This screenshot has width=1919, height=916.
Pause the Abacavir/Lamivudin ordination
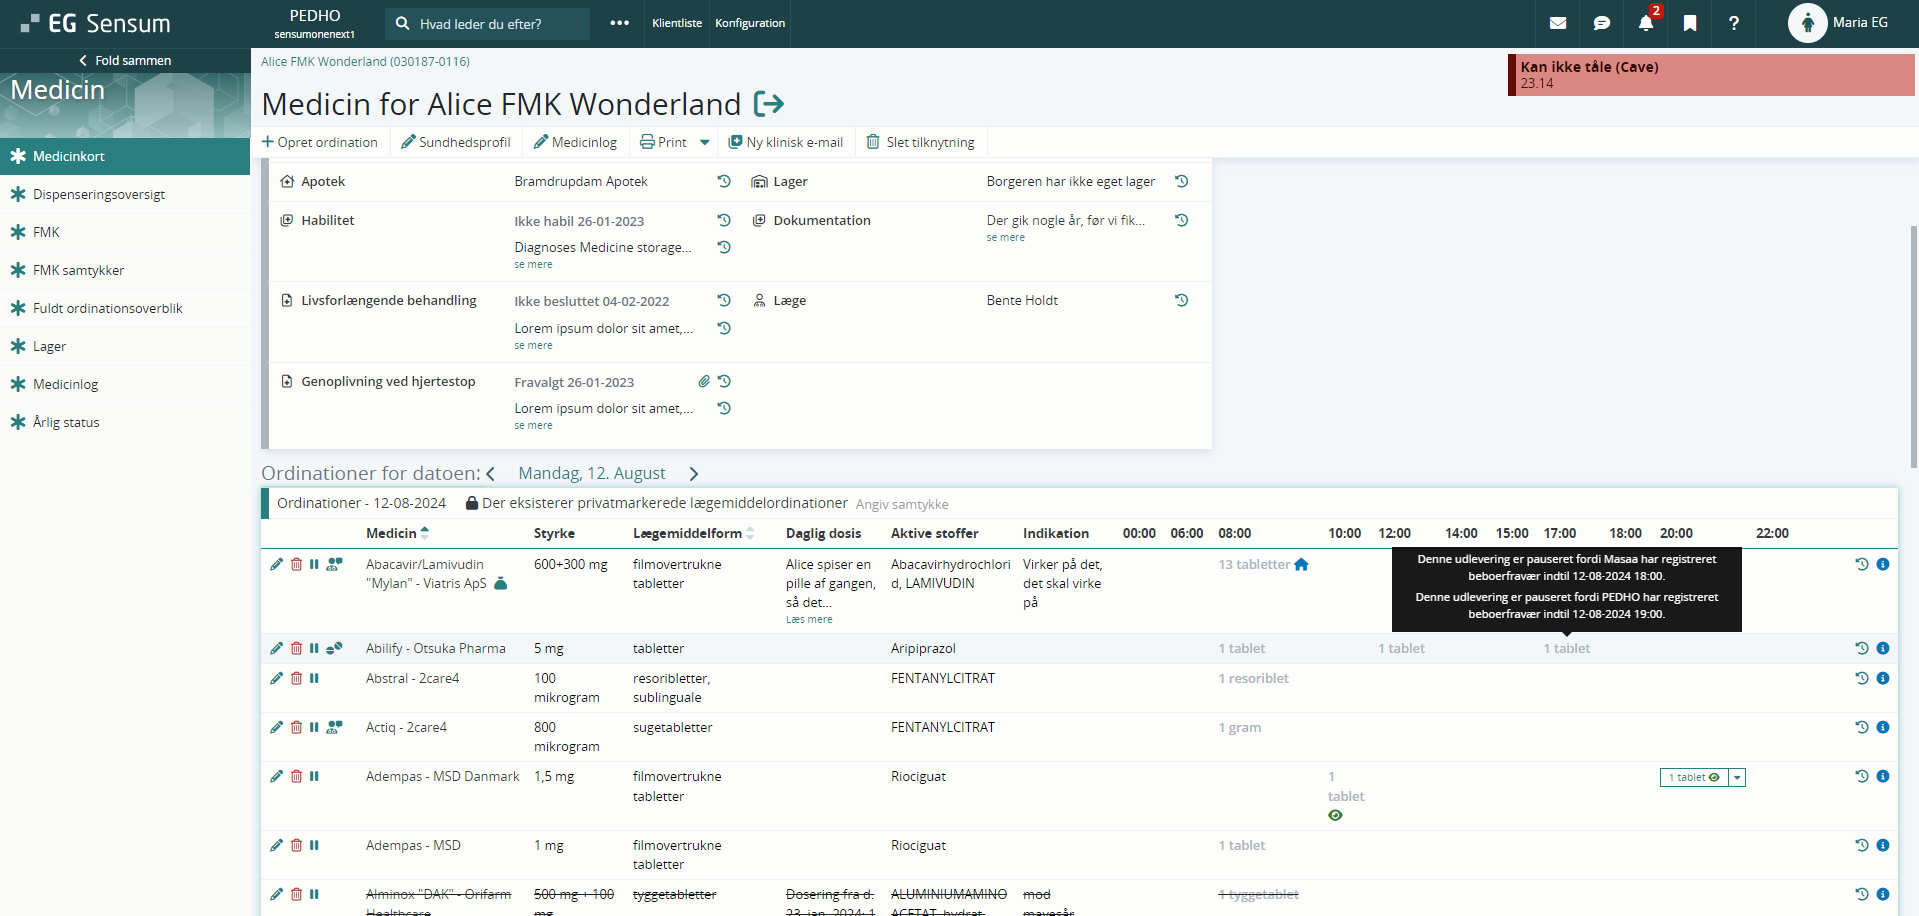[314, 564]
